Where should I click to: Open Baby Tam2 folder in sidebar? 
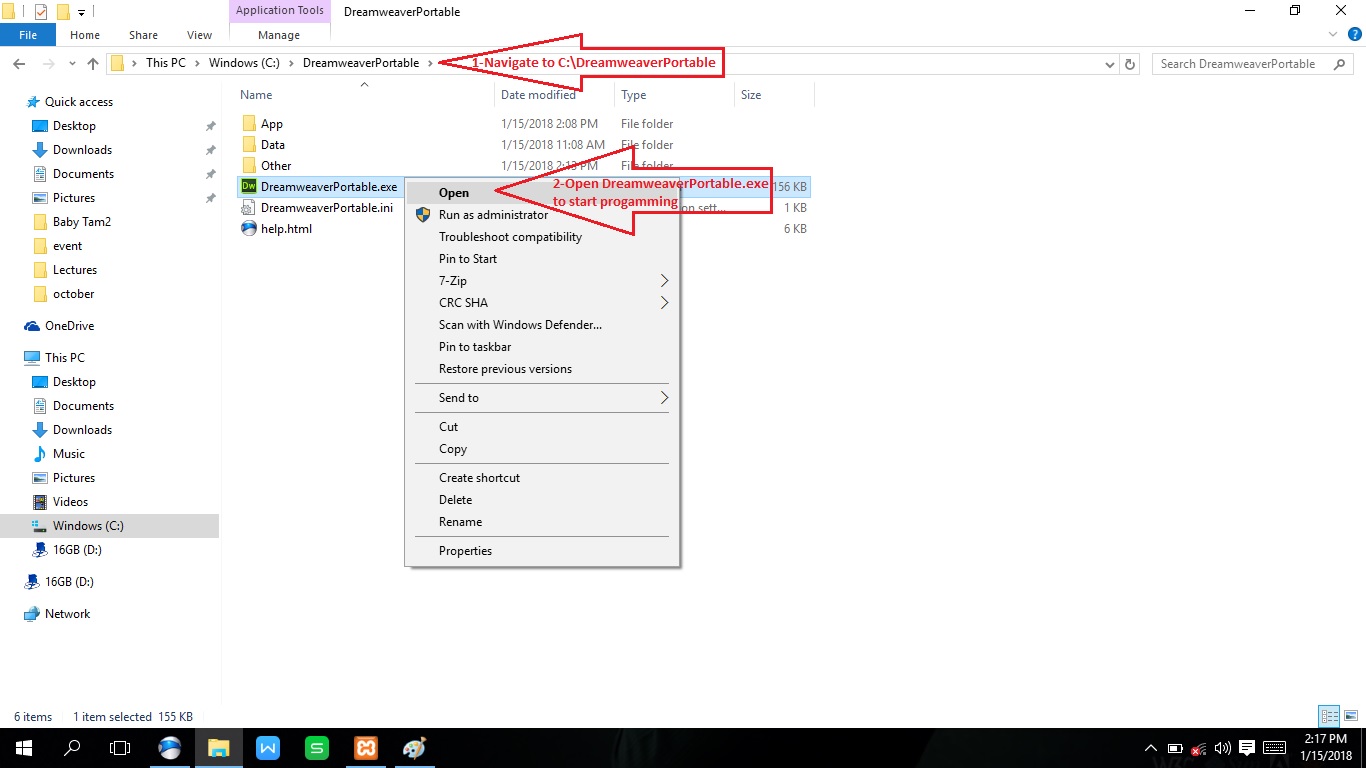click(82, 222)
